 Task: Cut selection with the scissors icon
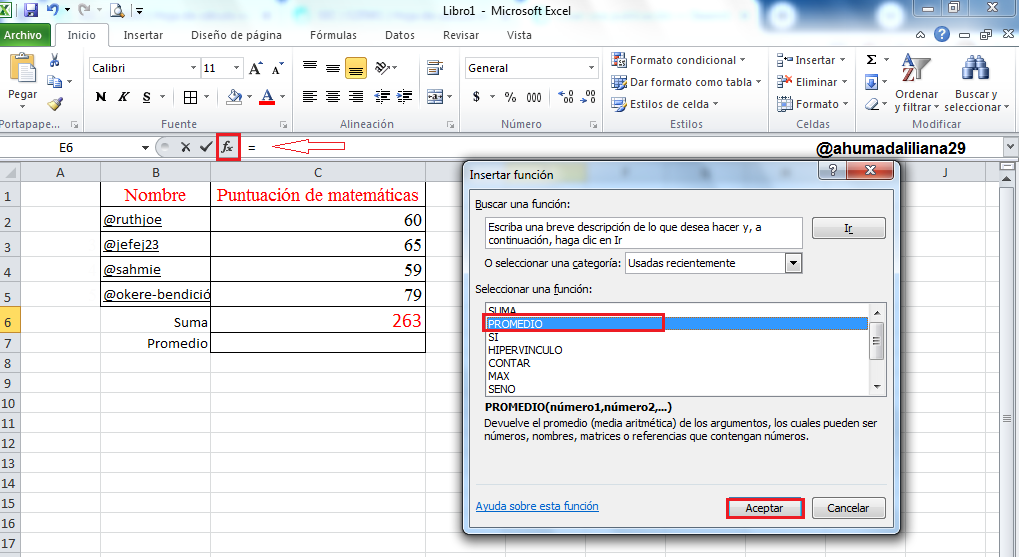(55, 60)
